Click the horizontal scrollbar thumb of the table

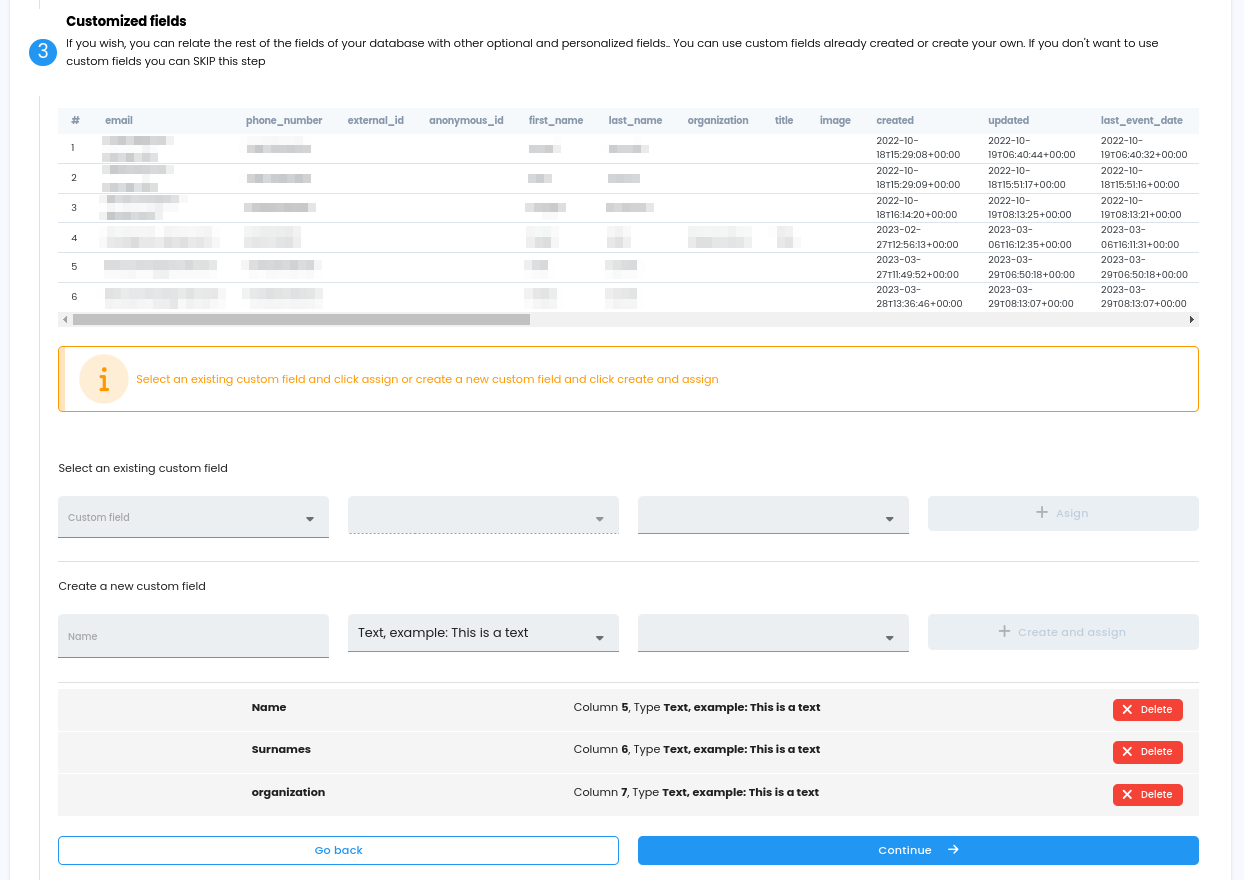pyautogui.click(x=300, y=320)
